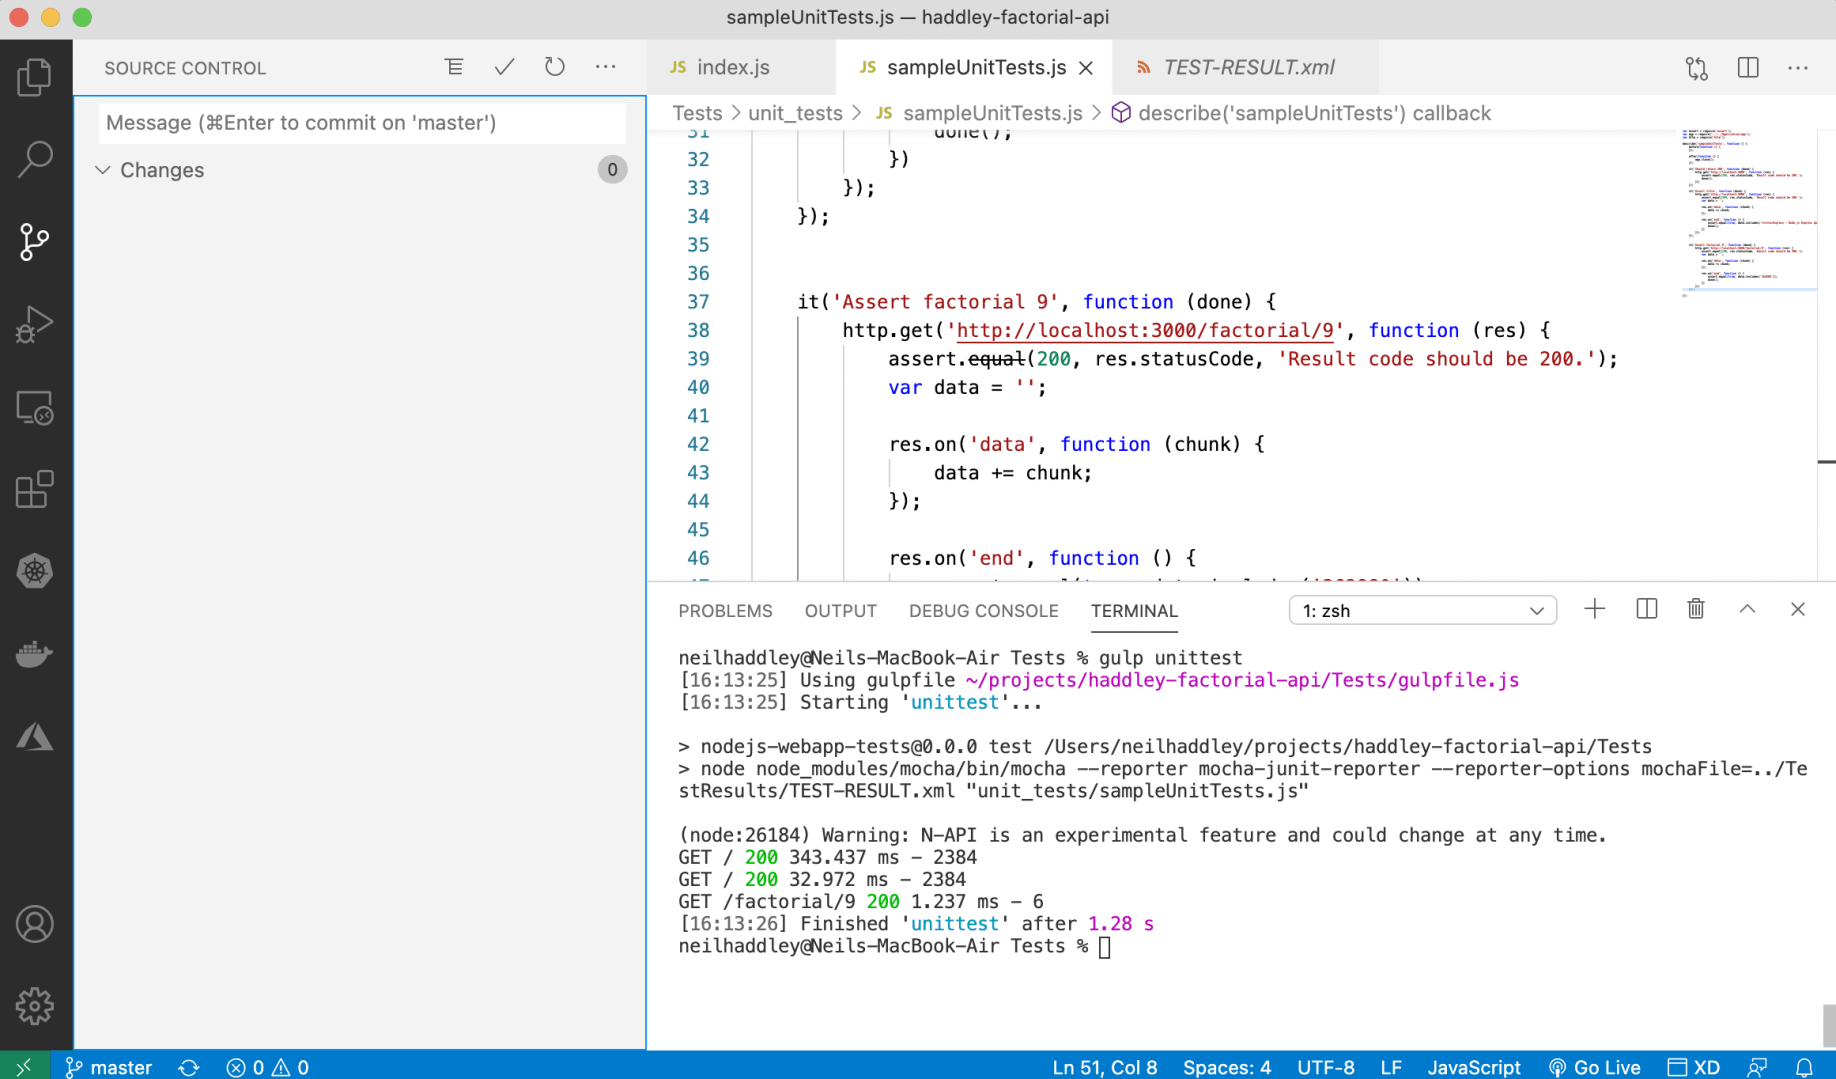Switch to the index.js tab
The width and height of the screenshot is (1836, 1079).
pyautogui.click(x=732, y=67)
